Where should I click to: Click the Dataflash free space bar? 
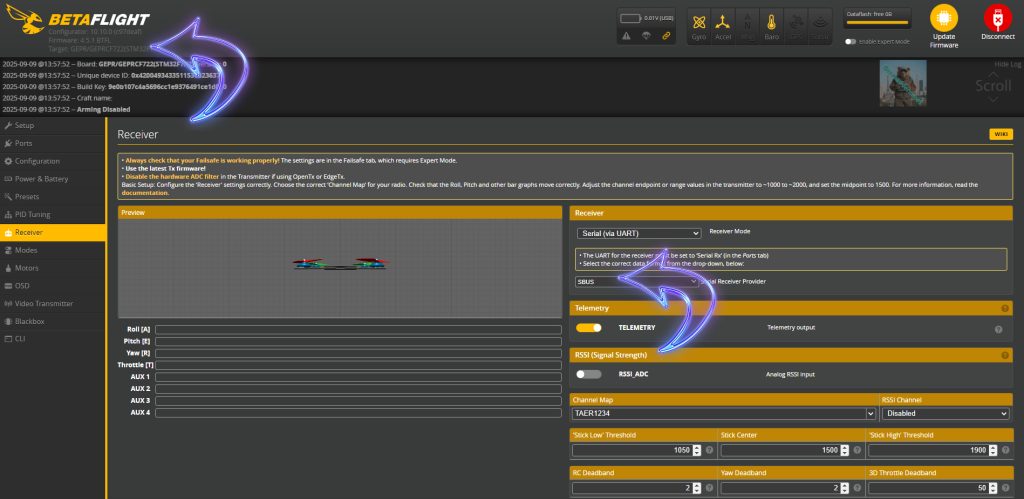click(878, 23)
